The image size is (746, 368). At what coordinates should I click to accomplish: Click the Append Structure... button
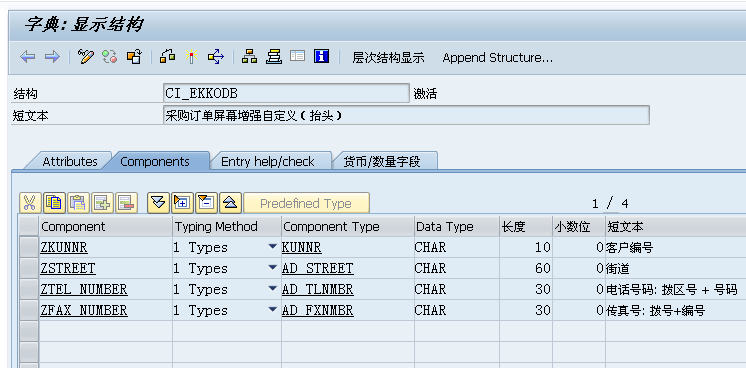pyautogui.click(x=498, y=58)
